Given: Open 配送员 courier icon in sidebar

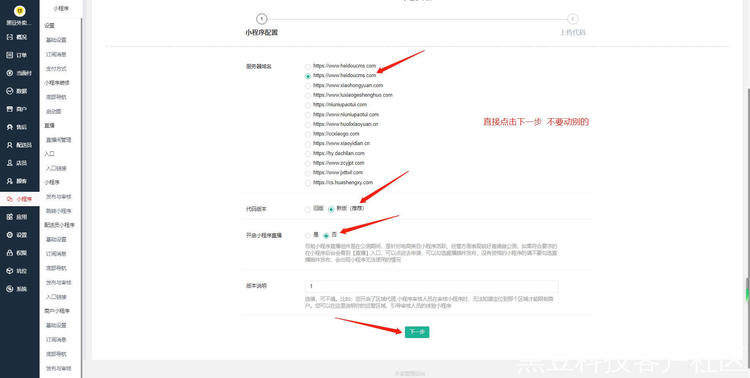Looking at the screenshot, I should [10, 145].
